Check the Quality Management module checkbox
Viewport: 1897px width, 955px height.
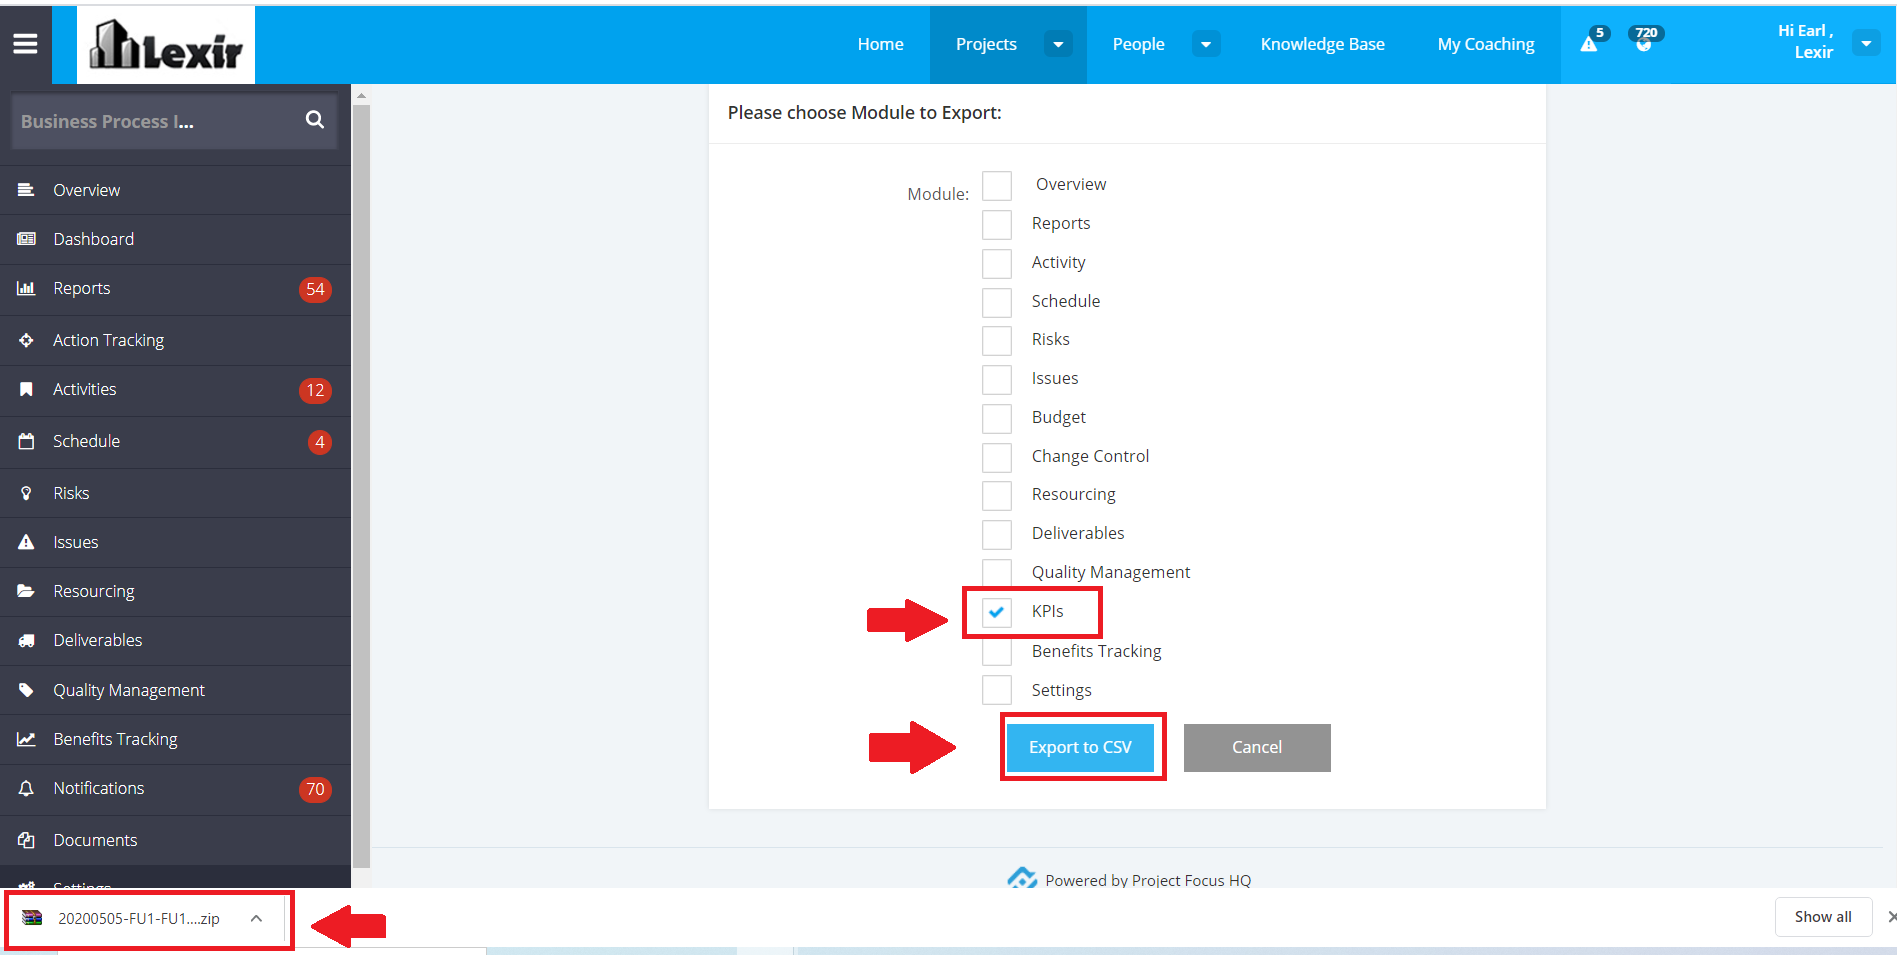pyautogui.click(x=997, y=573)
